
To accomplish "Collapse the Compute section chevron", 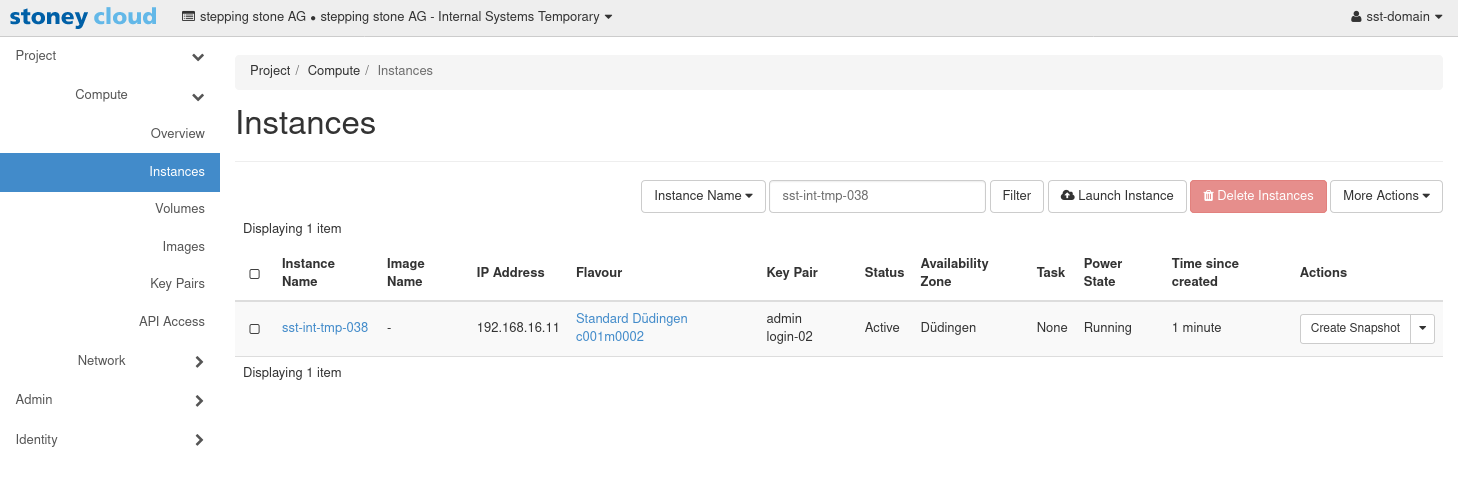I will pos(198,96).
